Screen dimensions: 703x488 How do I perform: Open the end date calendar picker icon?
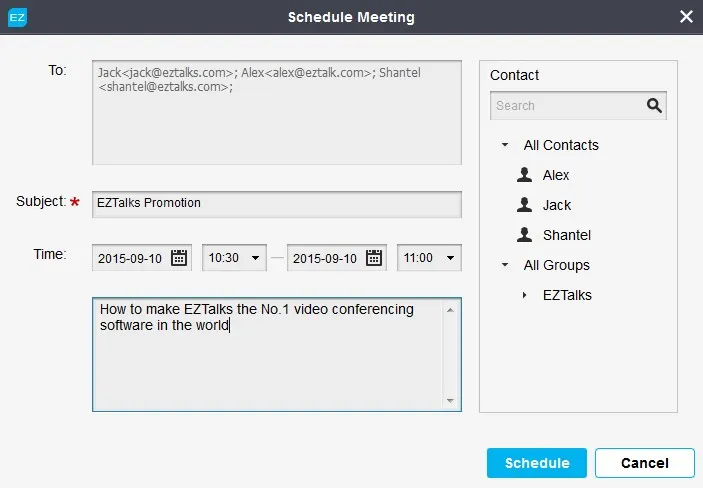(374, 258)
